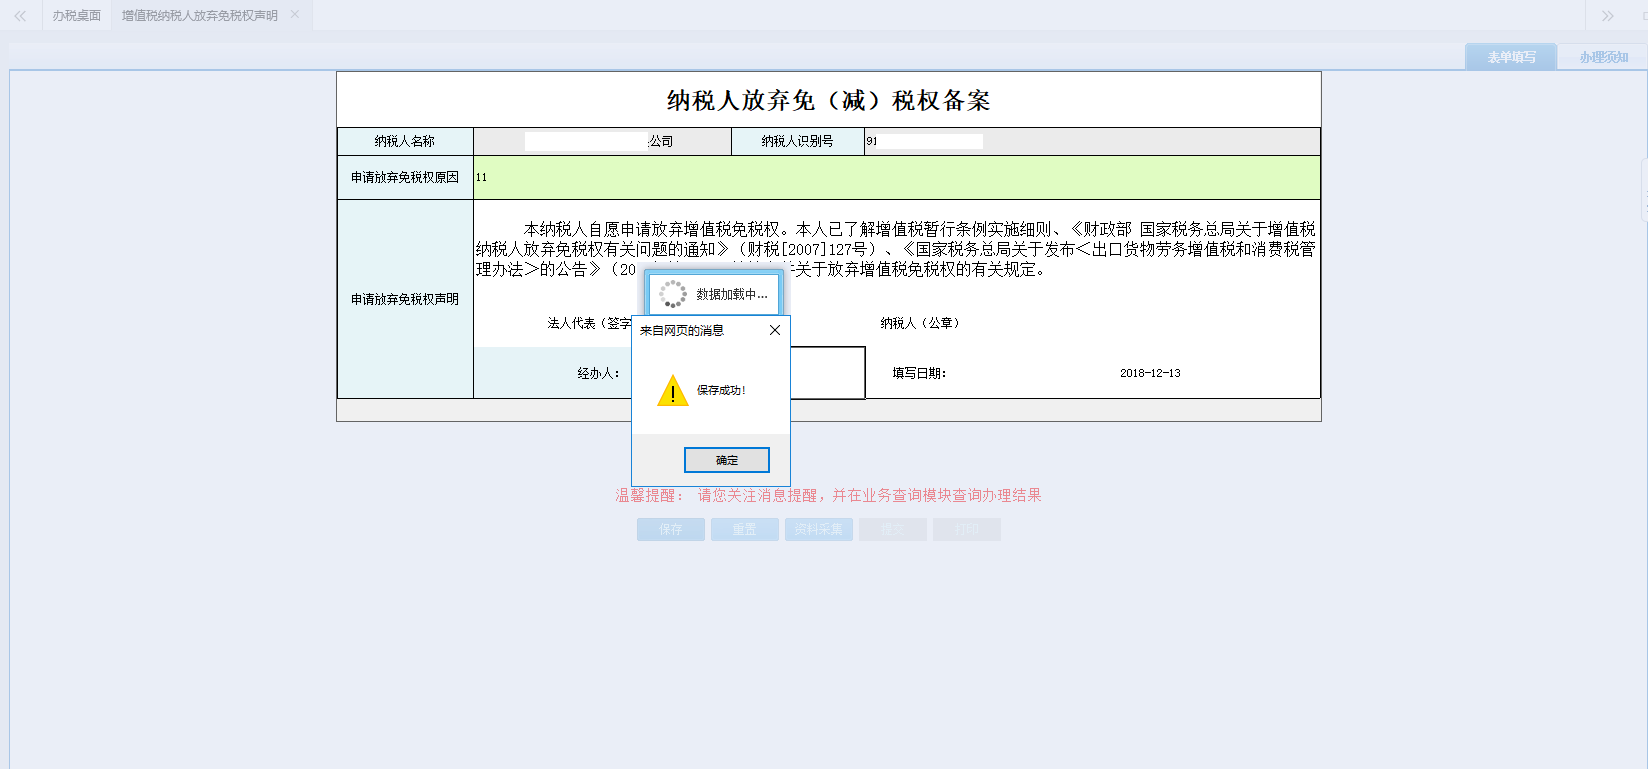Click the 确定 button in the dialog
The width and height of the screenshot is (1648, 769).
coord(727,460)
